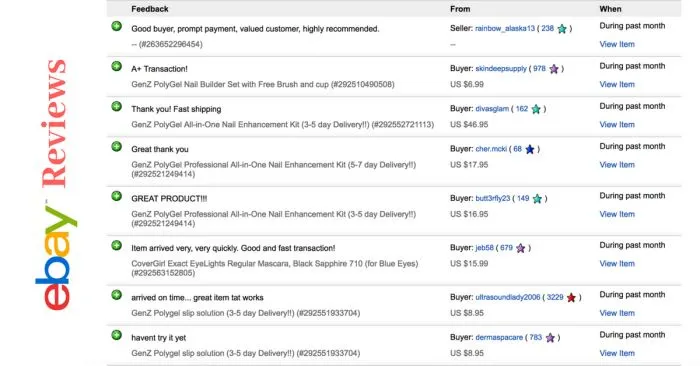Viewport: 700px width, 366px height.
Task: Click green plus icon beside 'Thank you! Fast shipping'
Action: (x=117, y=107)
